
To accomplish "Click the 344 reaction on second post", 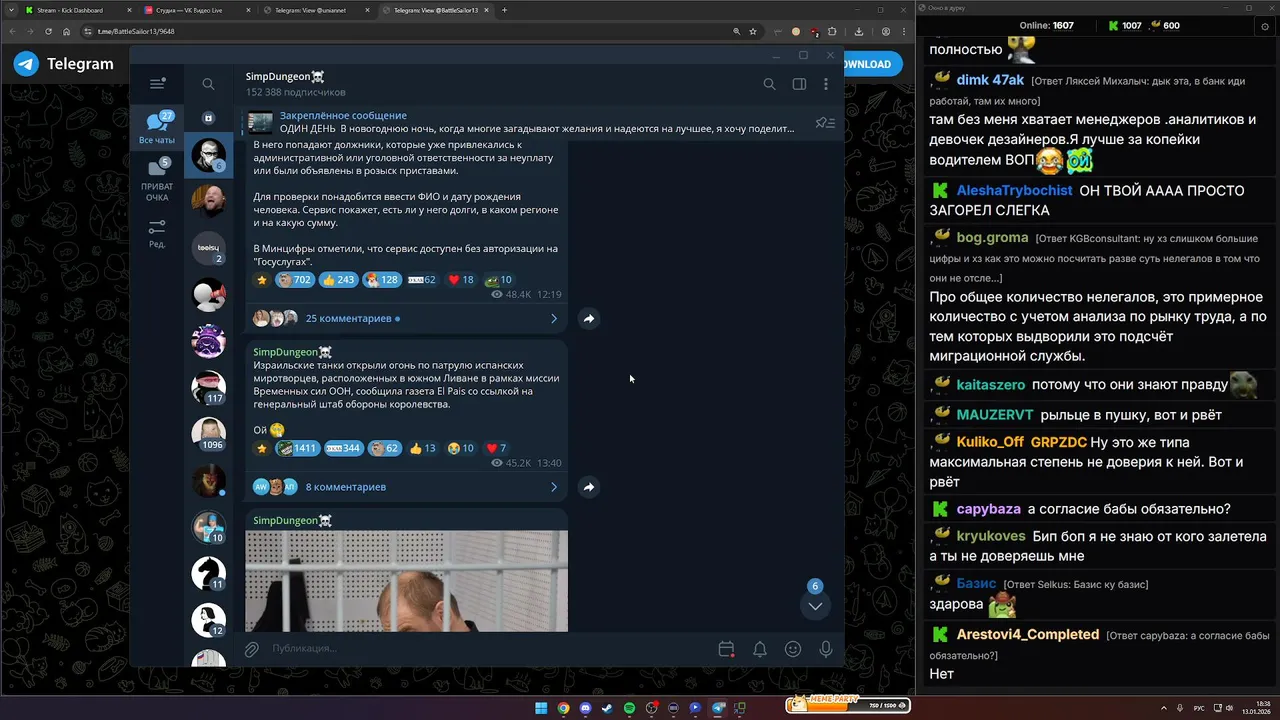I will 343,448.
